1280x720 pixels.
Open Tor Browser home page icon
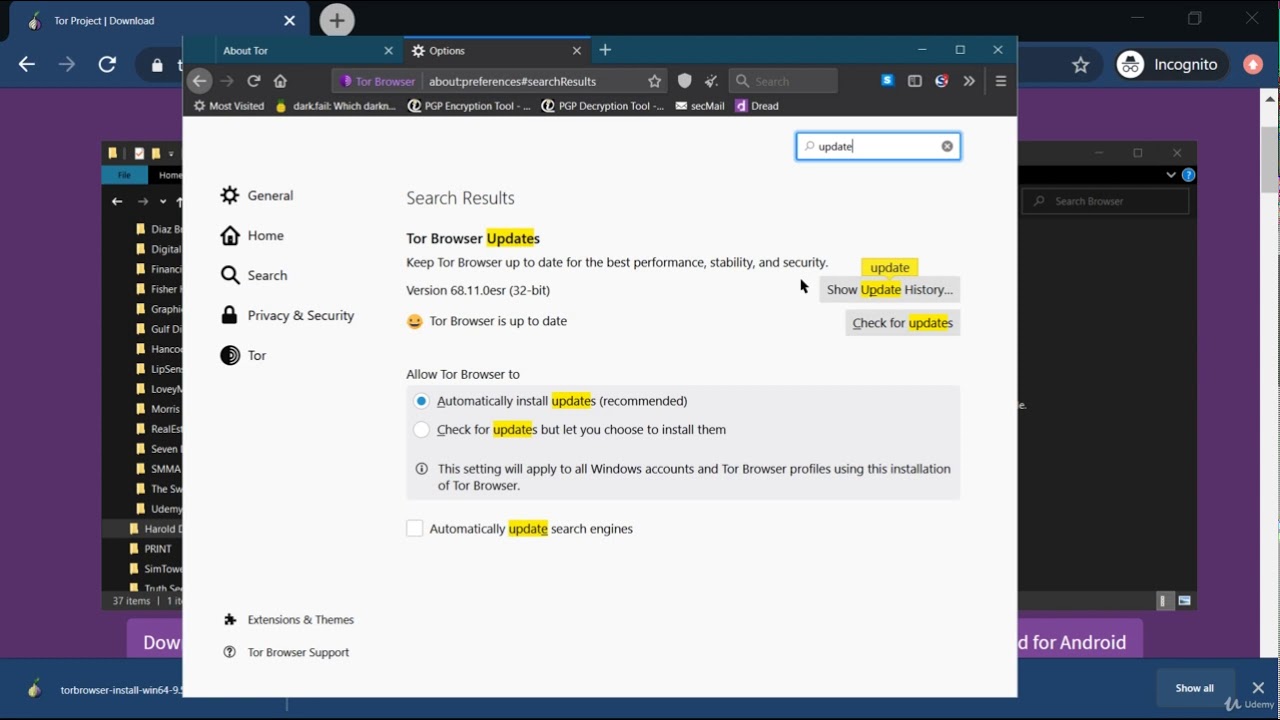(x=281, y=81)
